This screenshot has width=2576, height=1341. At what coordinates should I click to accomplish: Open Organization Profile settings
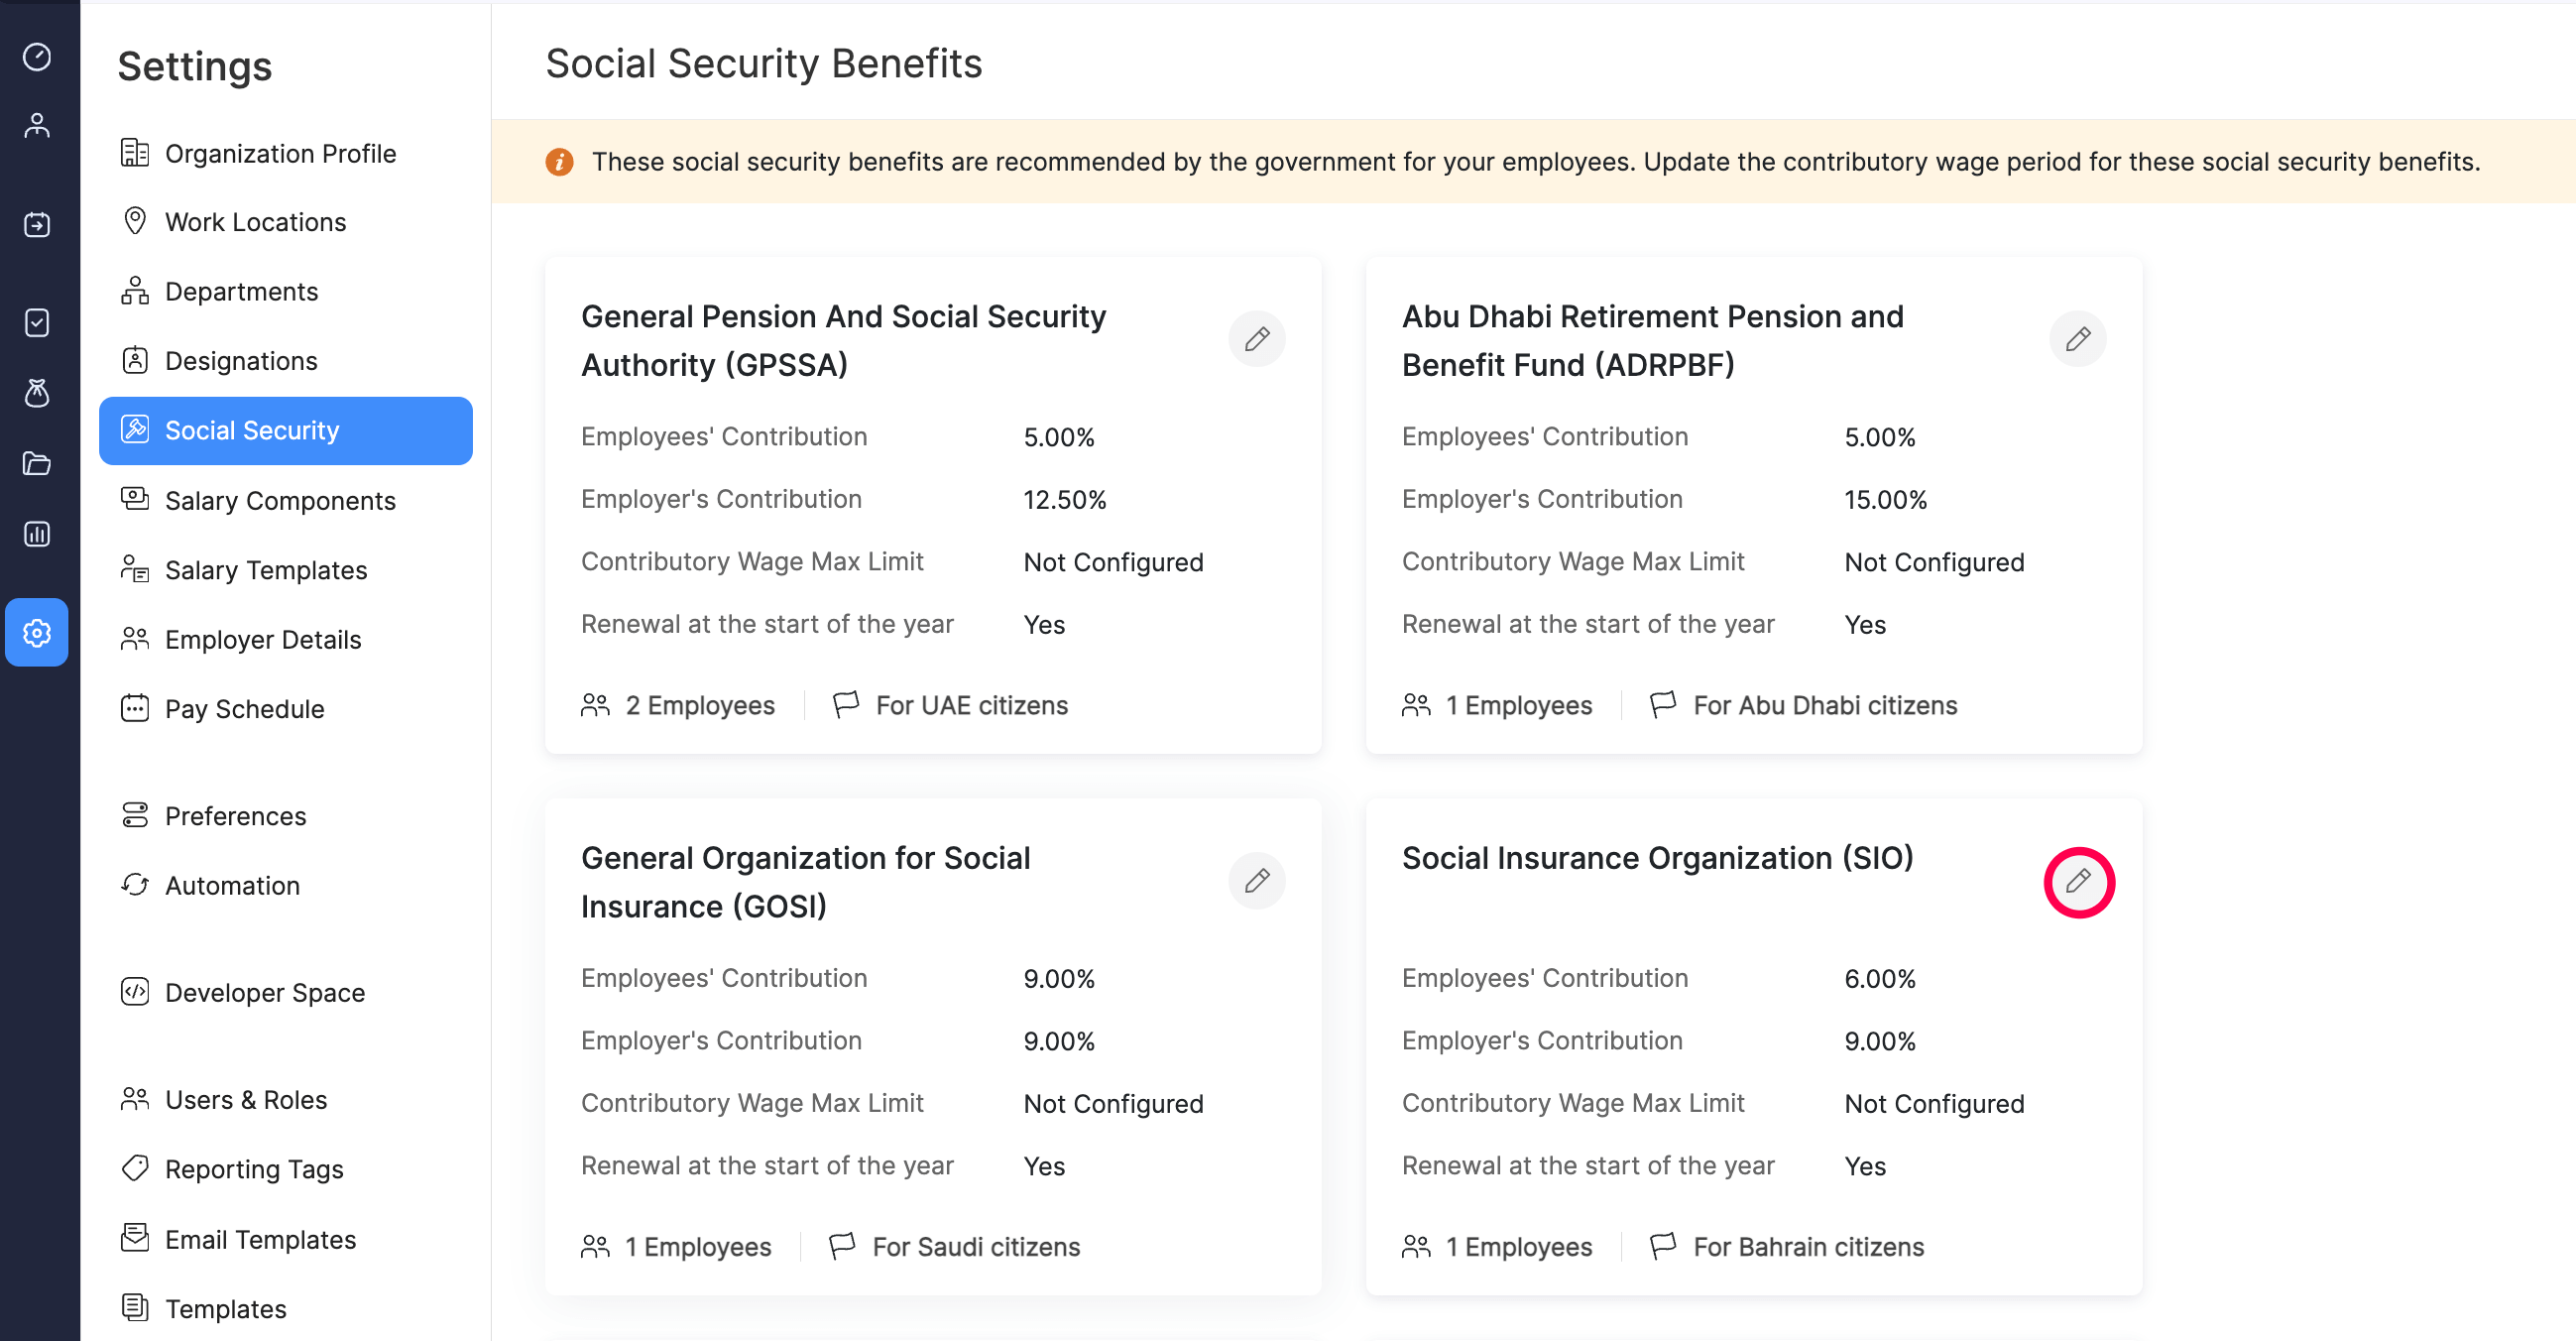coord(280,153)
